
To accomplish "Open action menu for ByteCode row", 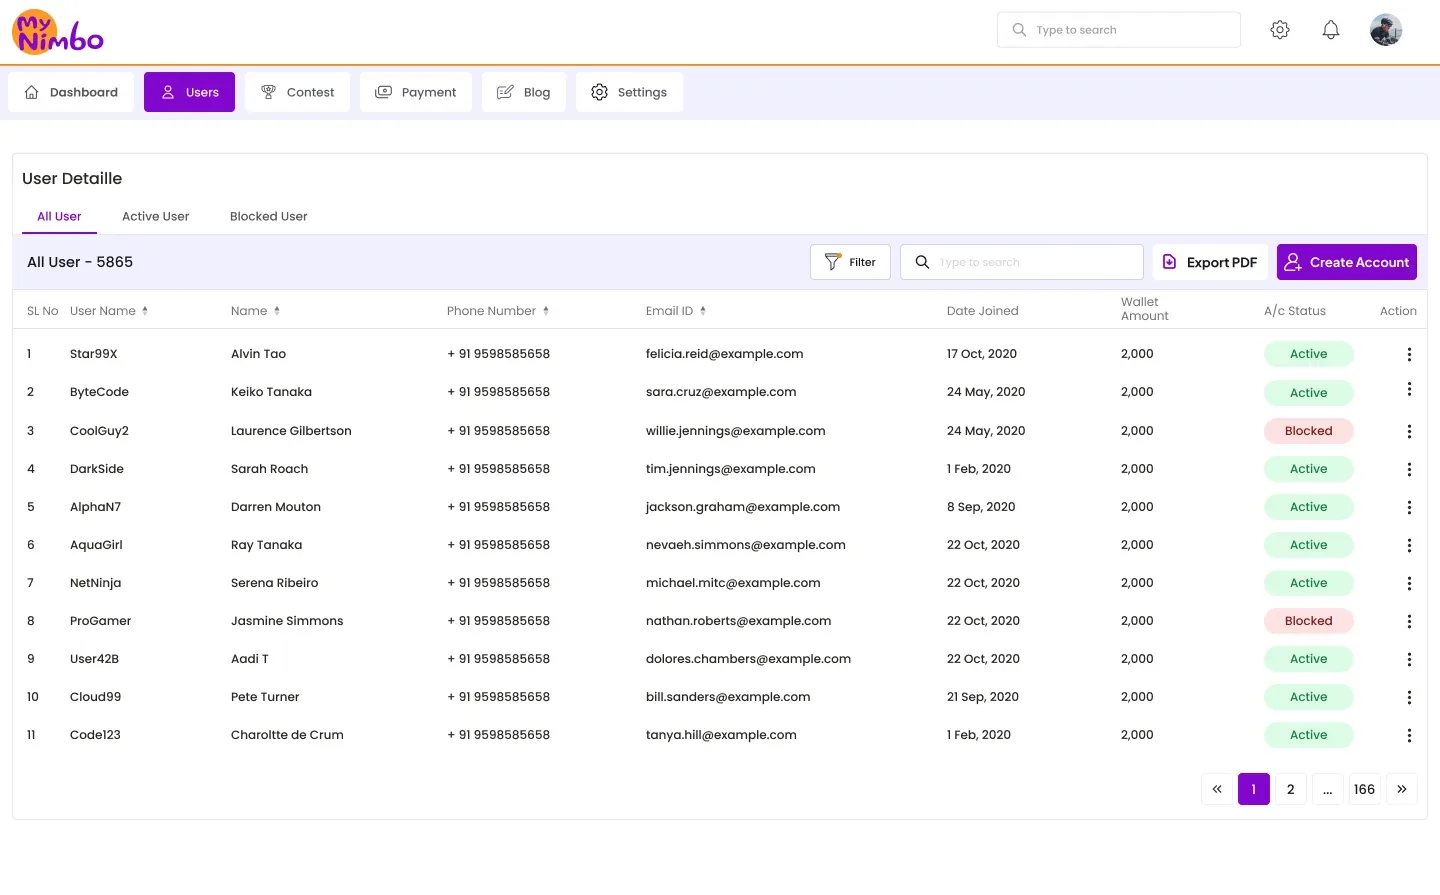I will [x=1409, y=389].
